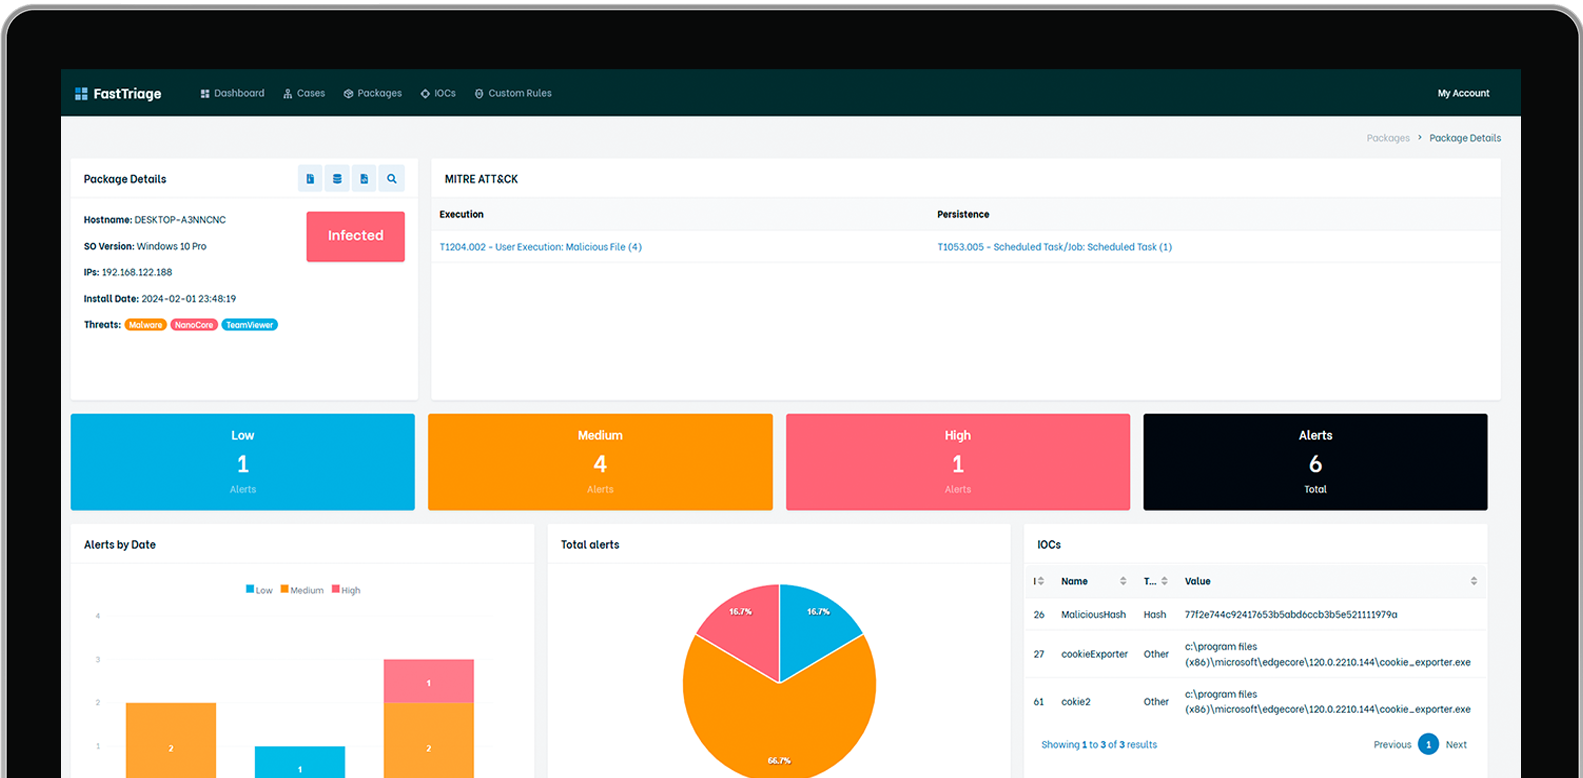Viewport: 1583px width, 778px height.
Task: Select the cookieExporter IOC name
Action: [x=1094, y=654]
